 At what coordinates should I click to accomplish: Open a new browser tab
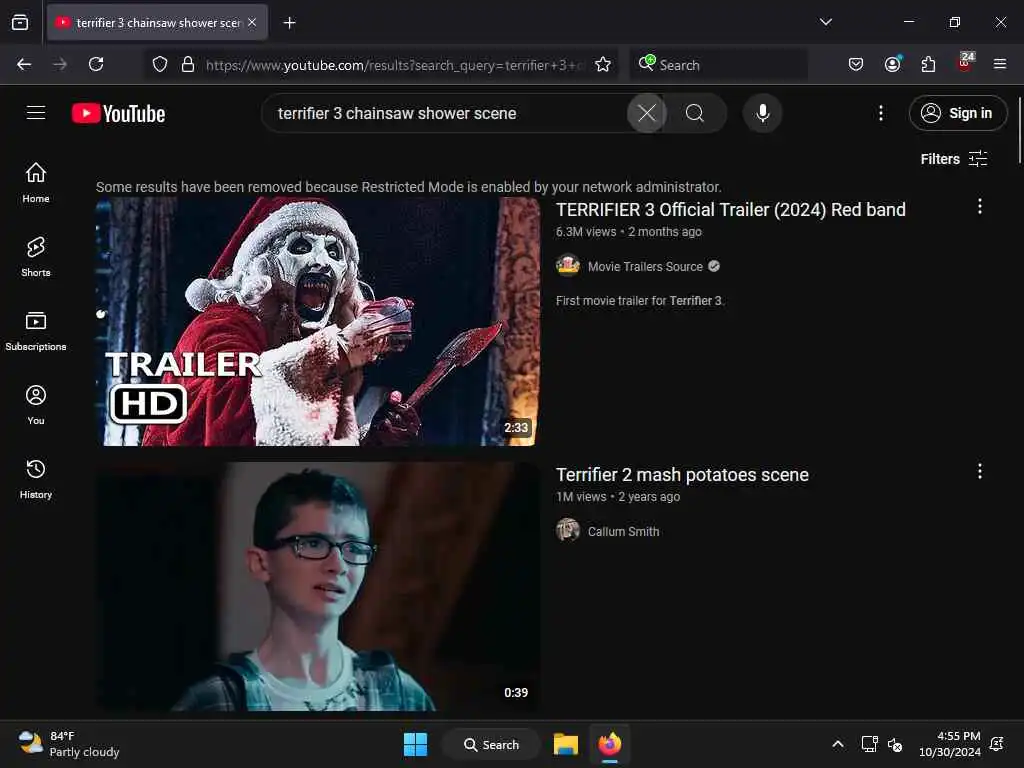[x=289, y=23]
